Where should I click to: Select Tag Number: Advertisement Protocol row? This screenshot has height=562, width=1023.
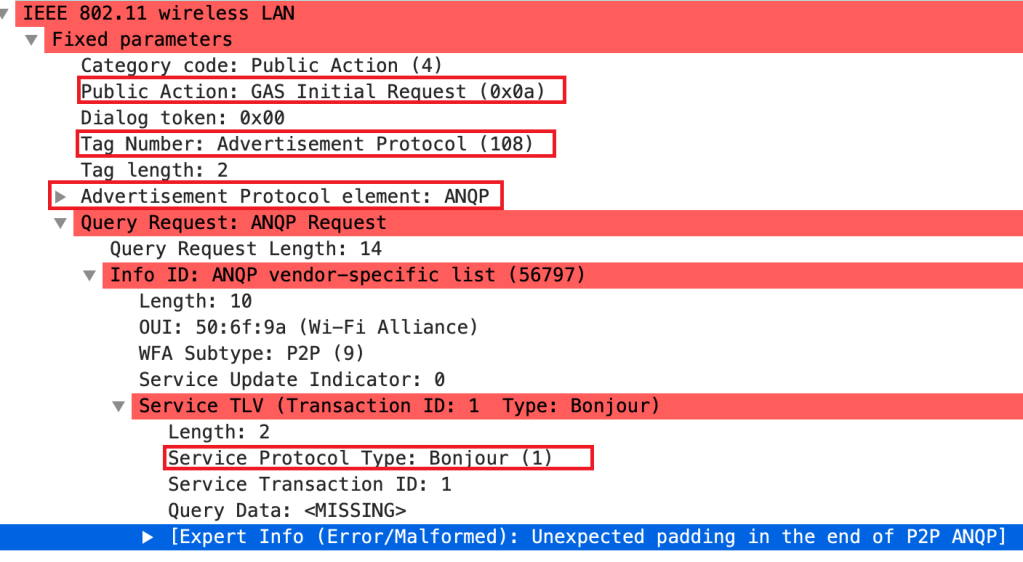pyautogui.click(x=316, y=144)
